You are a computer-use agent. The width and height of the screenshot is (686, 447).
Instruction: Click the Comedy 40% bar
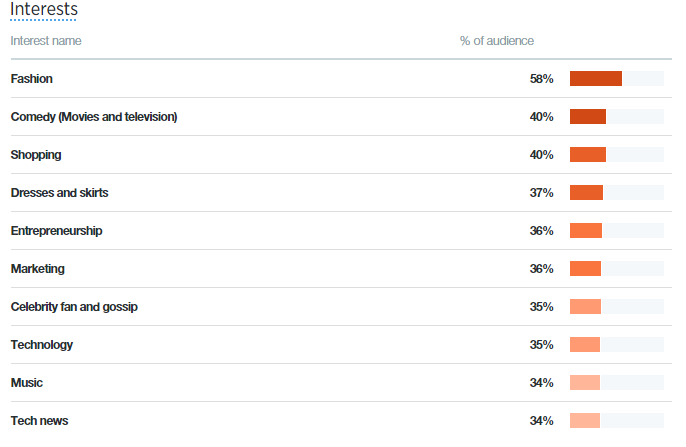coord(616,117)
